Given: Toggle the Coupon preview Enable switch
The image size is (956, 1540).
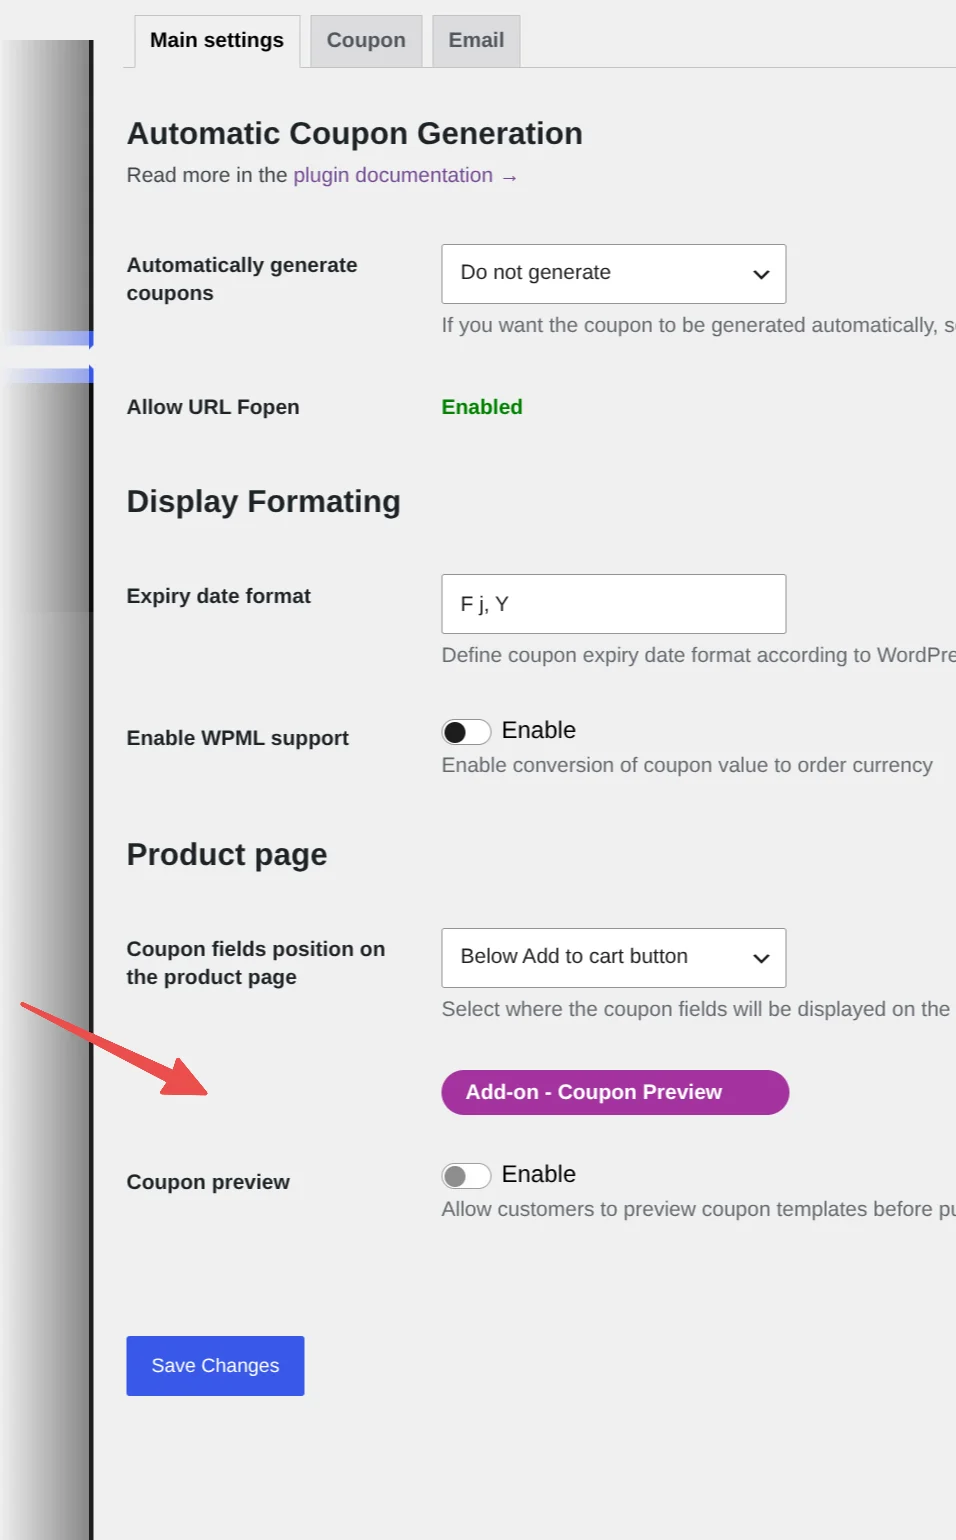Looking at the screenshot, I should pos(467,1176).
